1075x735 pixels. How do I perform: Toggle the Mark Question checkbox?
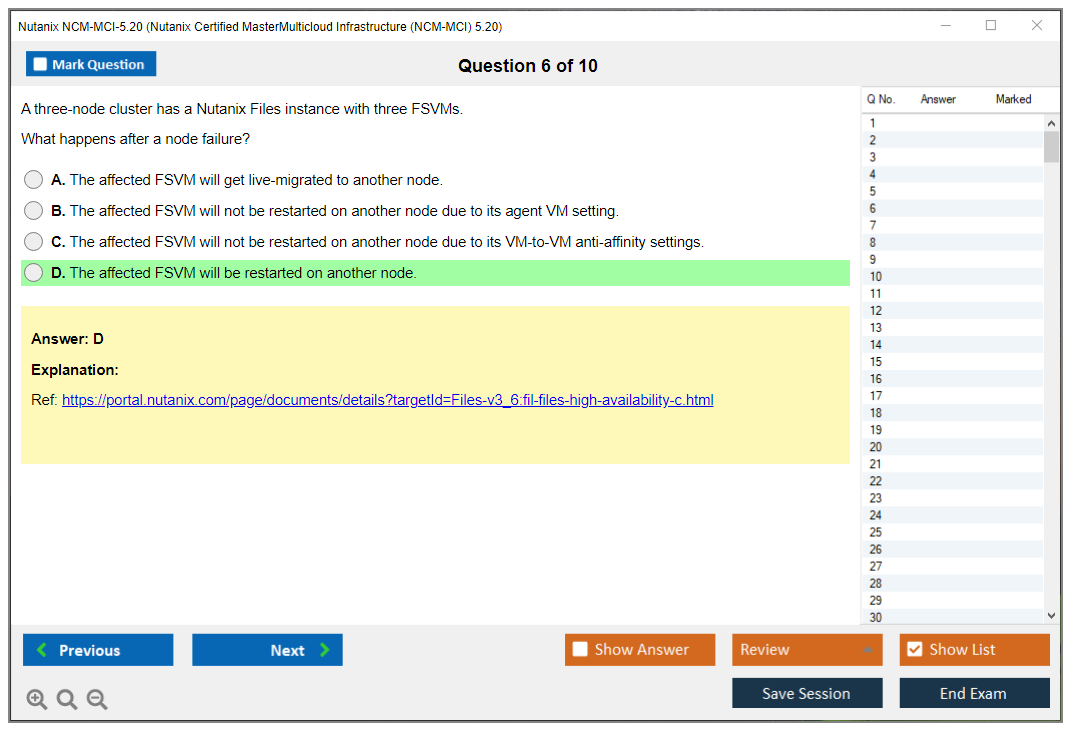coord(41,65)
